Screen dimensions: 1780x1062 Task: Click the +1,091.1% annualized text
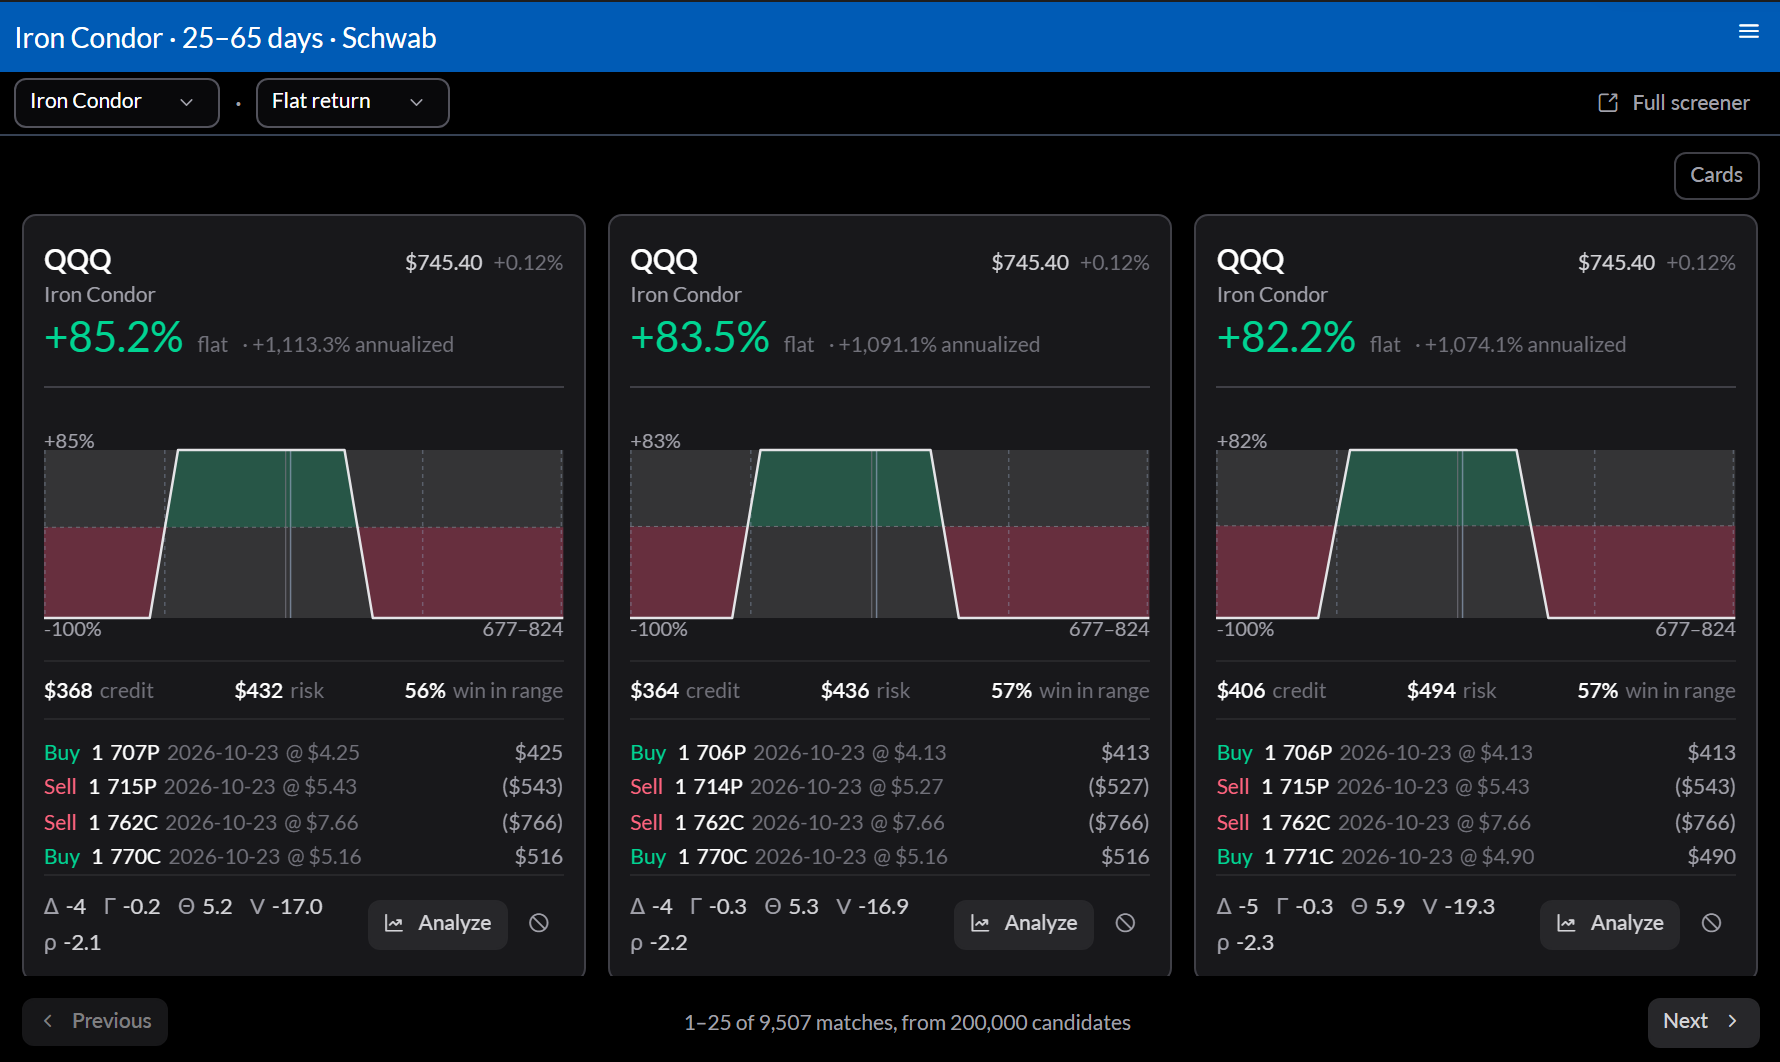tap(939, 345)
